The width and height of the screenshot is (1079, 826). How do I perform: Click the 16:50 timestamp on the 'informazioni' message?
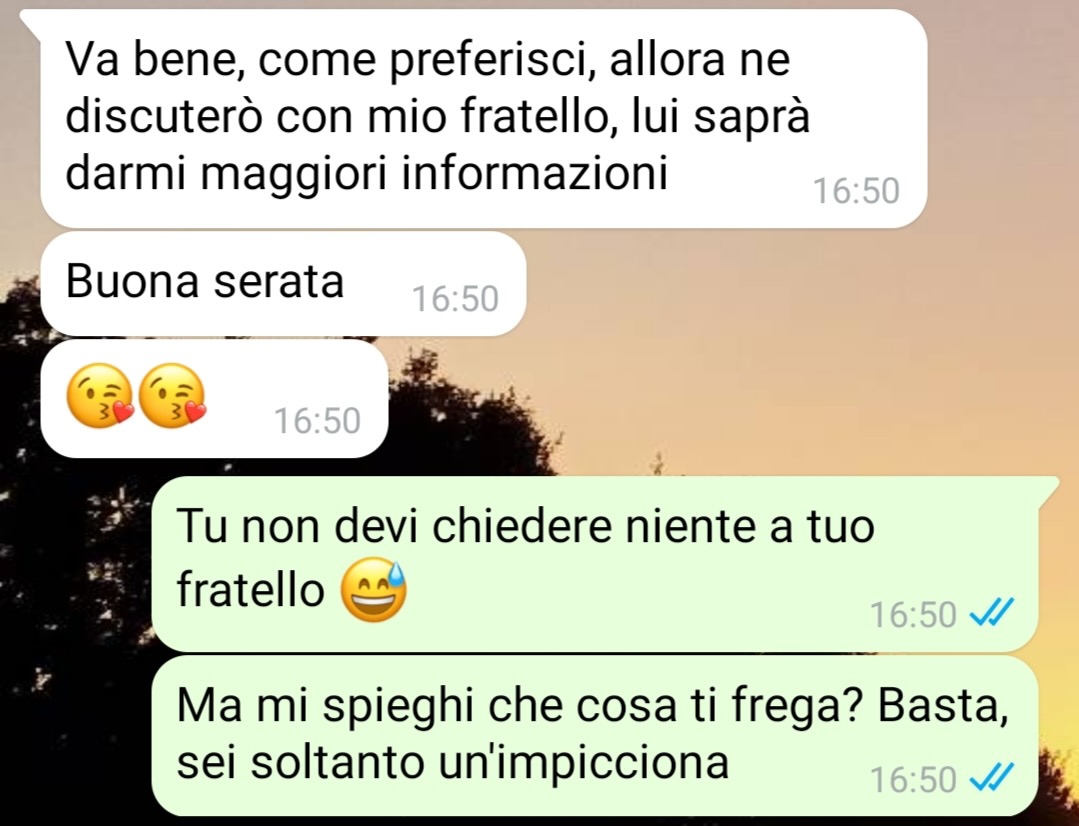tap(856, 191)
